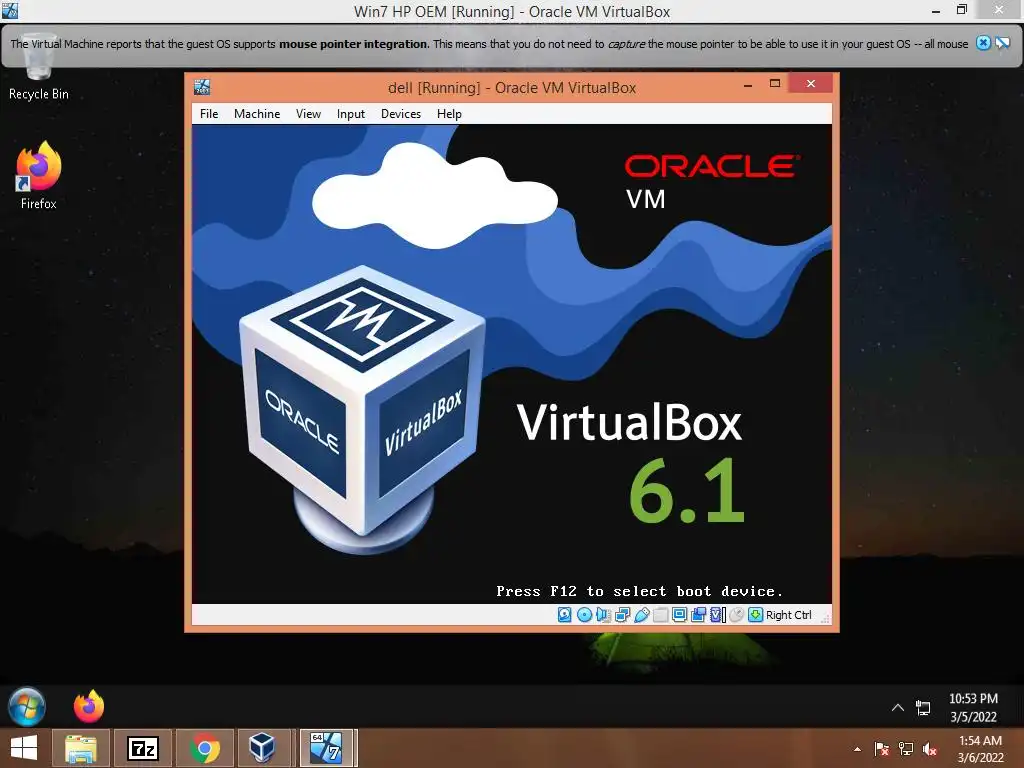Click network icon in Windows 7 tray
Screen dimensions: 1024x768
[923, 707]
